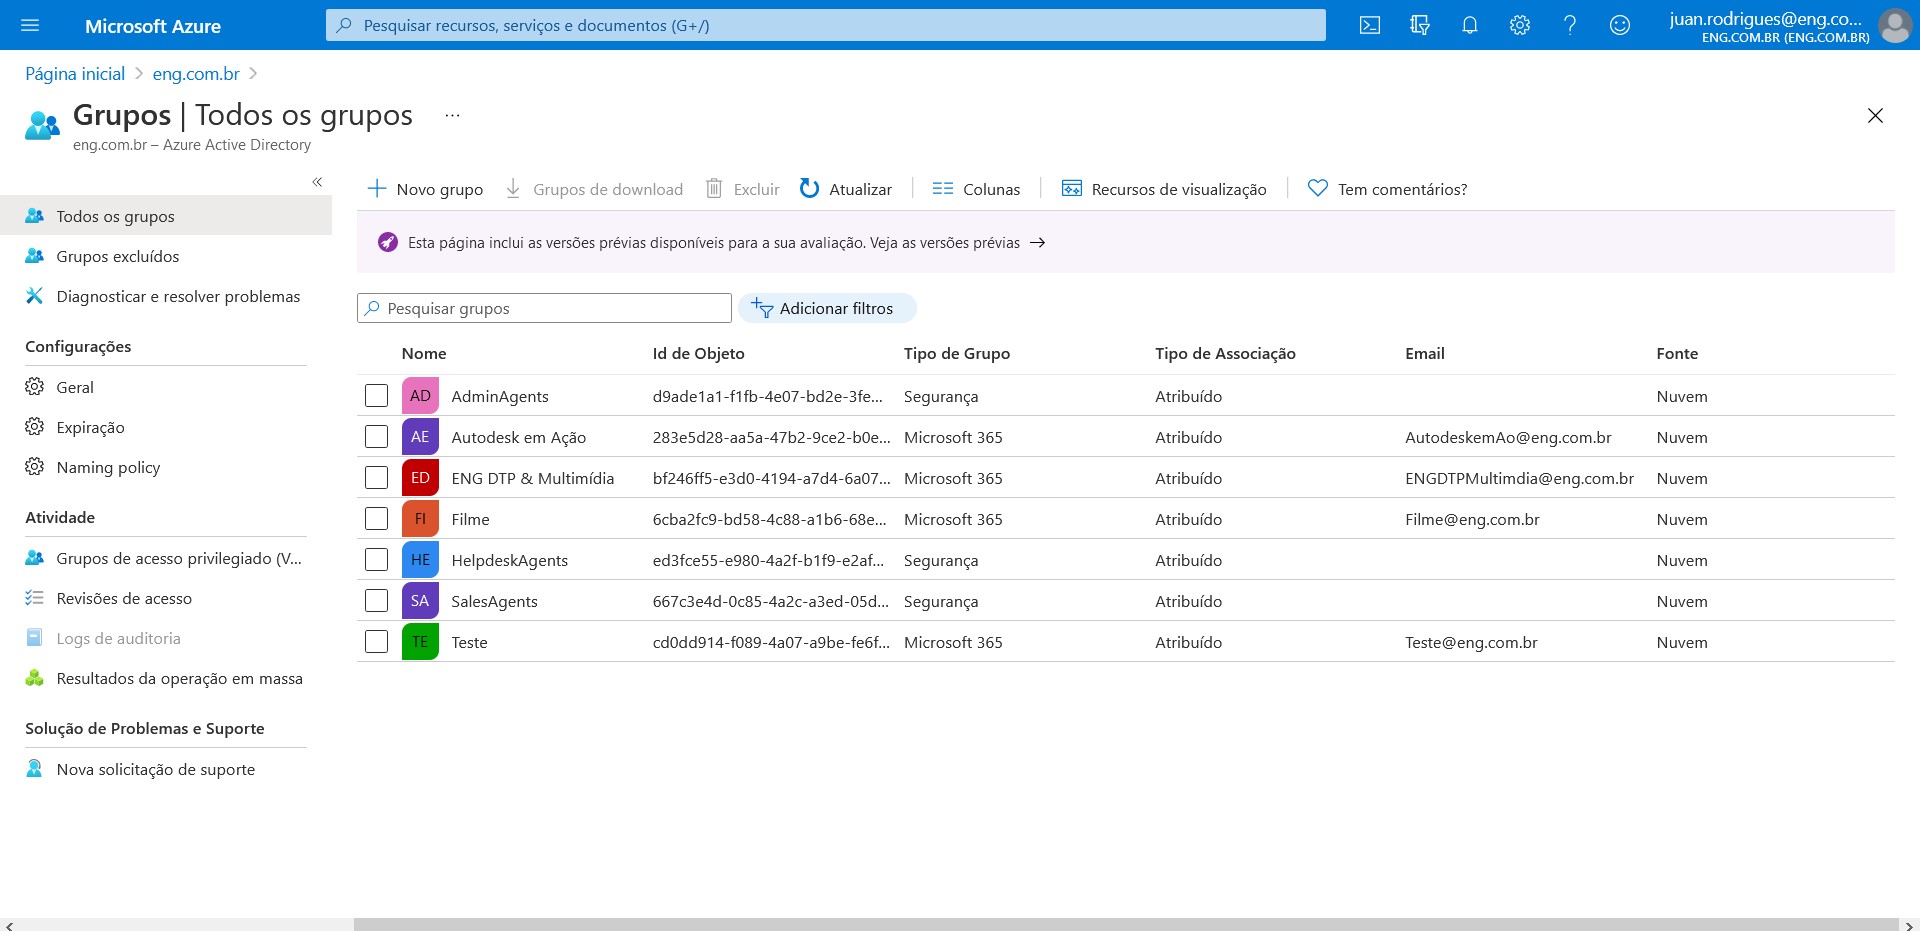
Task: Tick the ENG DTP & Multimídia checkbox
Action: pos(376,478)
